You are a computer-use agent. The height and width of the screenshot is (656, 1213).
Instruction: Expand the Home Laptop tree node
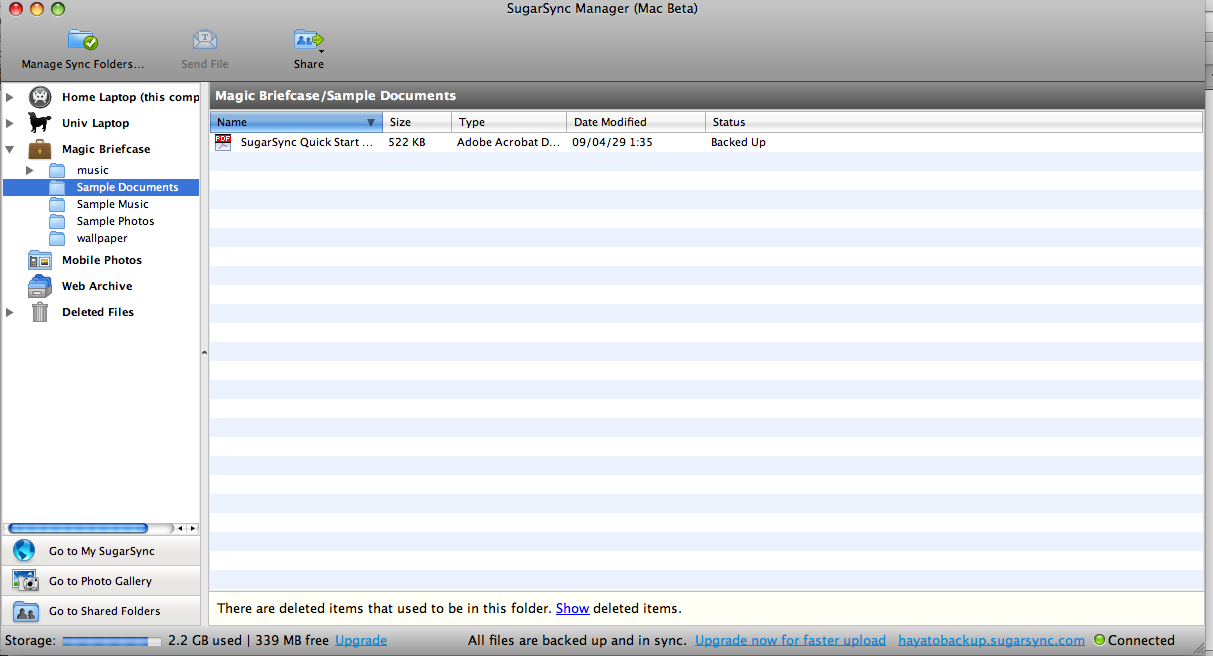[10, 97]
